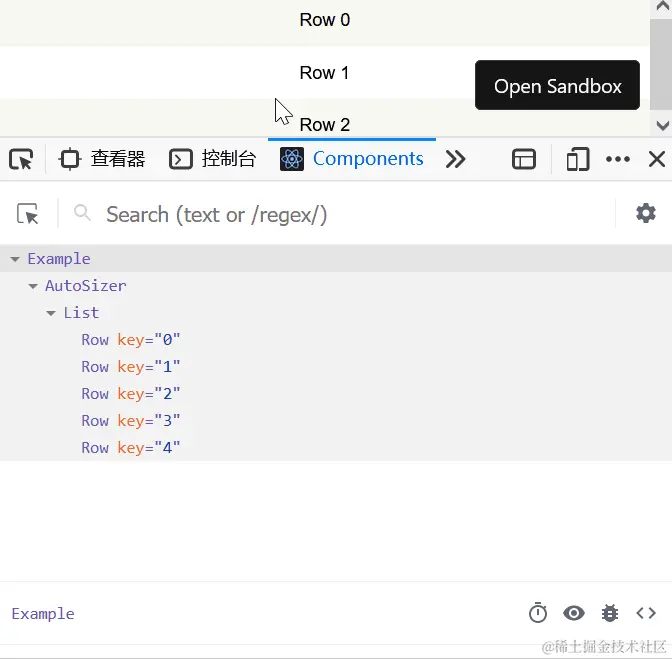The height and width of the screenshot is (659, 672).
Task: Select element in page to inspect (React)
Action: coord(28,213)
